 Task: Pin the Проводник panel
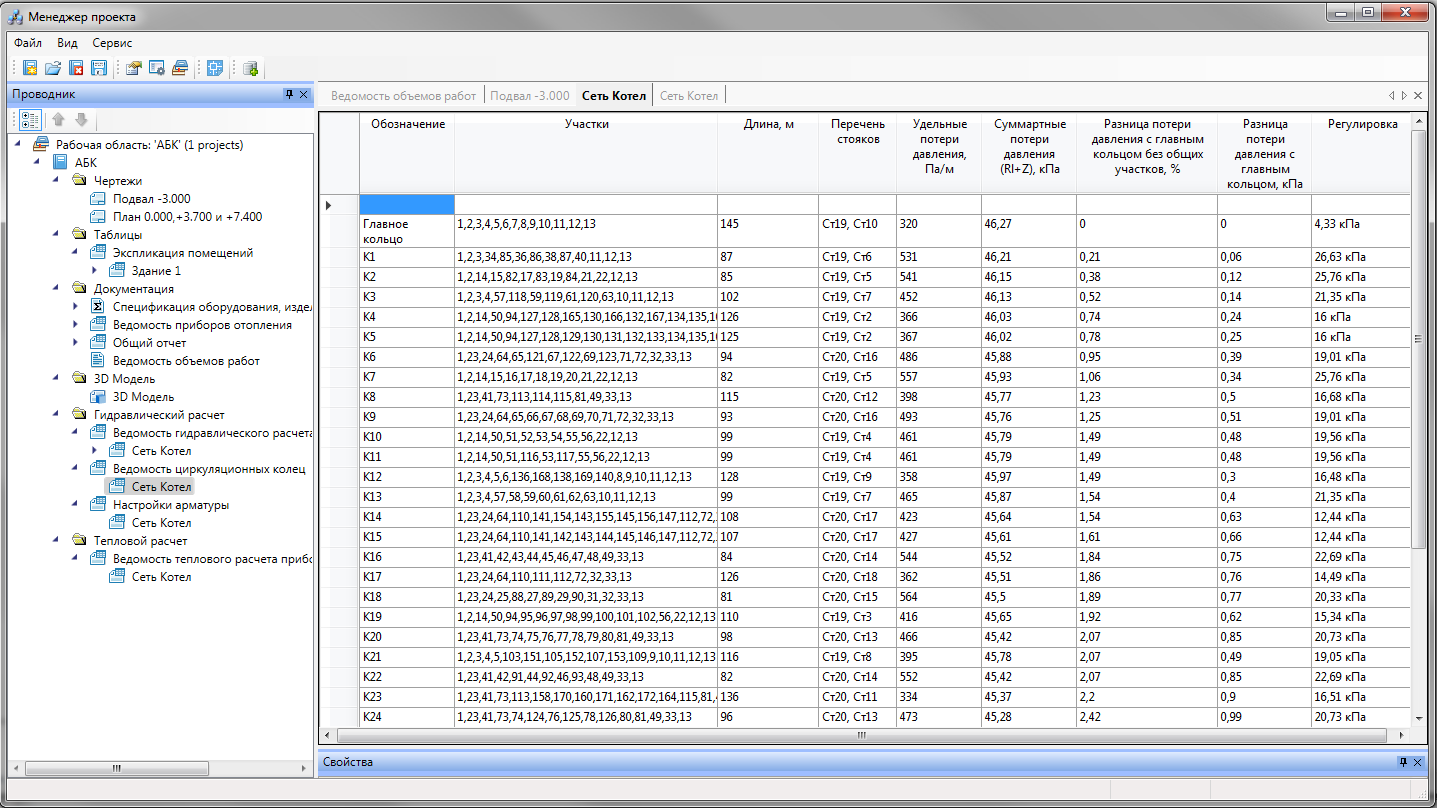coord(289,94)
